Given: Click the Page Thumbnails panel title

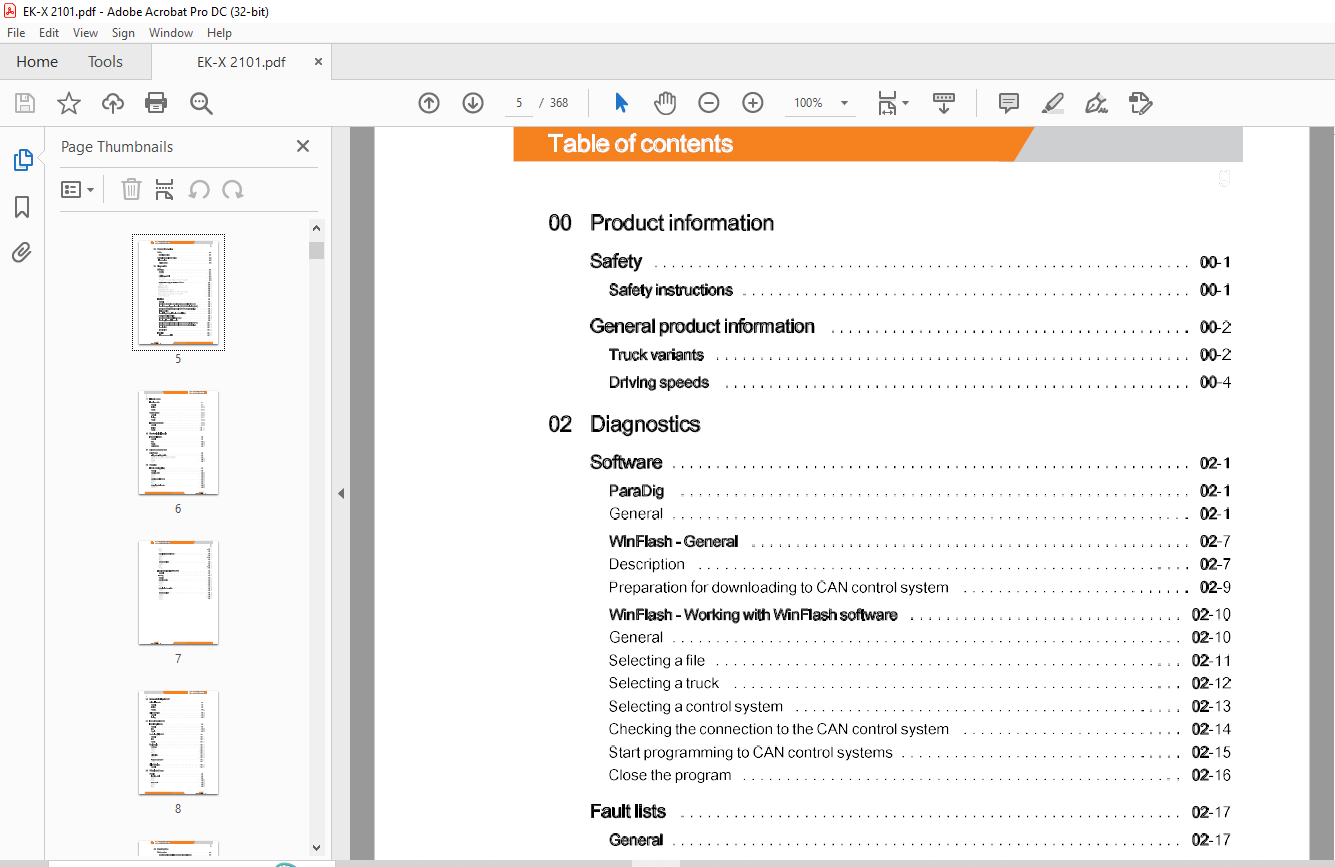Looking at the screenshot, I should tap(117, 147).
